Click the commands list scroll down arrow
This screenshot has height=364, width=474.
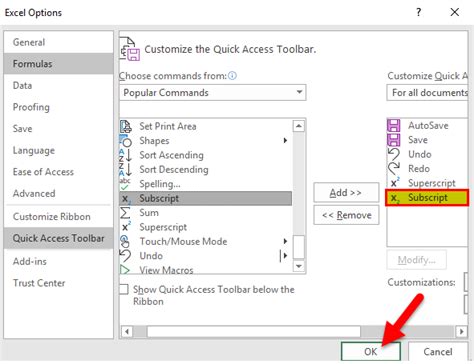coord(299,266)
